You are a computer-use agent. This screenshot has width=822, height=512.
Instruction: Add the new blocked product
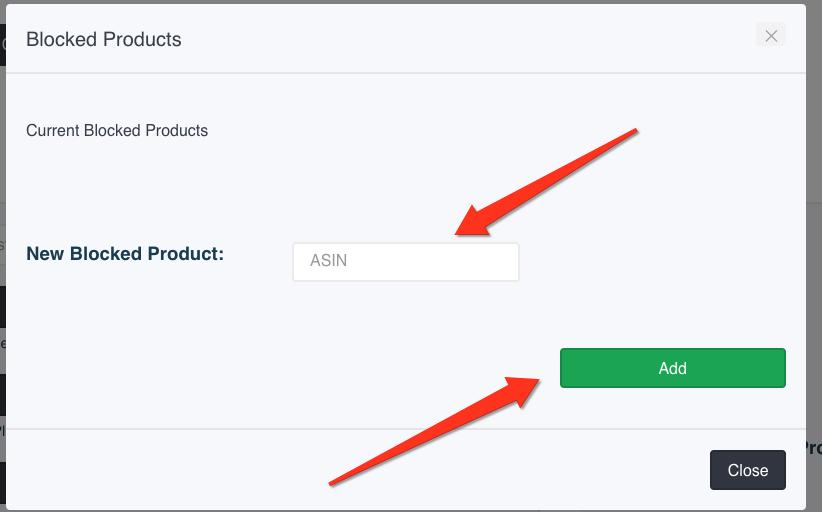tap(673, 368)
